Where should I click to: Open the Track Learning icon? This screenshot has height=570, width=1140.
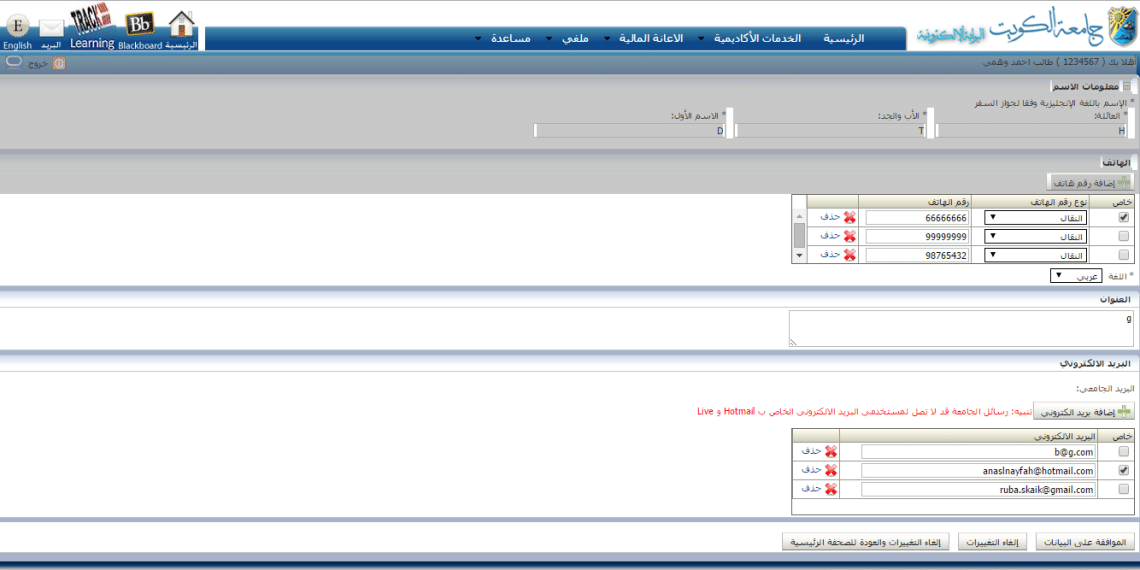coord(91,24)
